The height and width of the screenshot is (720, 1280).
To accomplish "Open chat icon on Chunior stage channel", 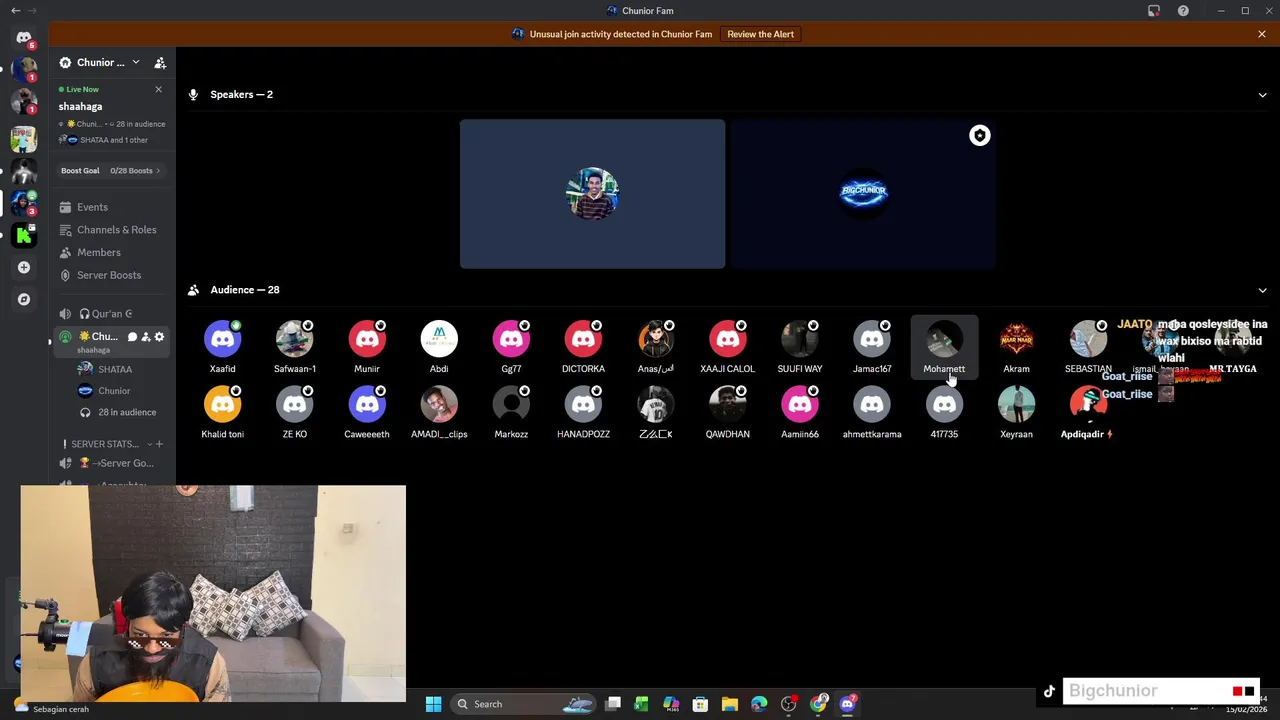I will click(x=132, y=337).
